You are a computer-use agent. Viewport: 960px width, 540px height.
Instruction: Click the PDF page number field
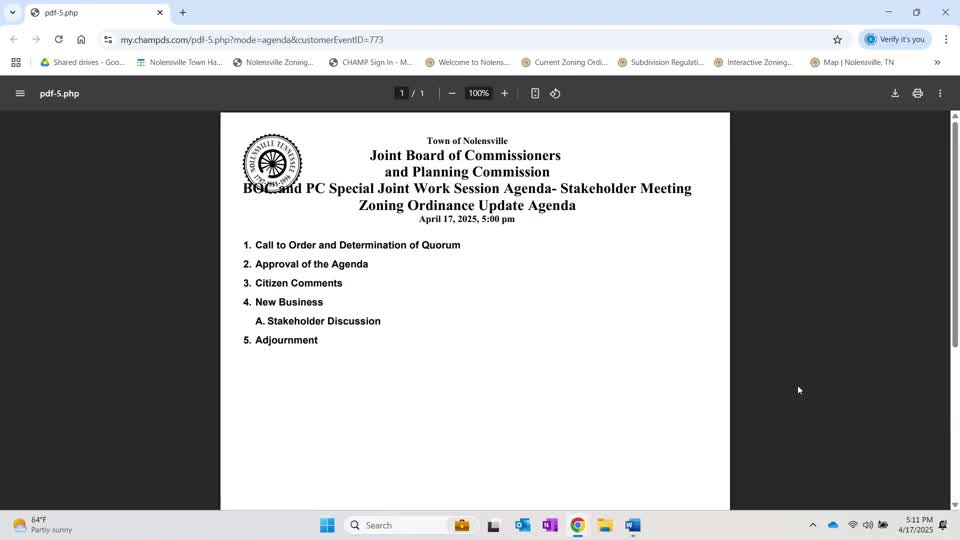[x=402, y=94]
